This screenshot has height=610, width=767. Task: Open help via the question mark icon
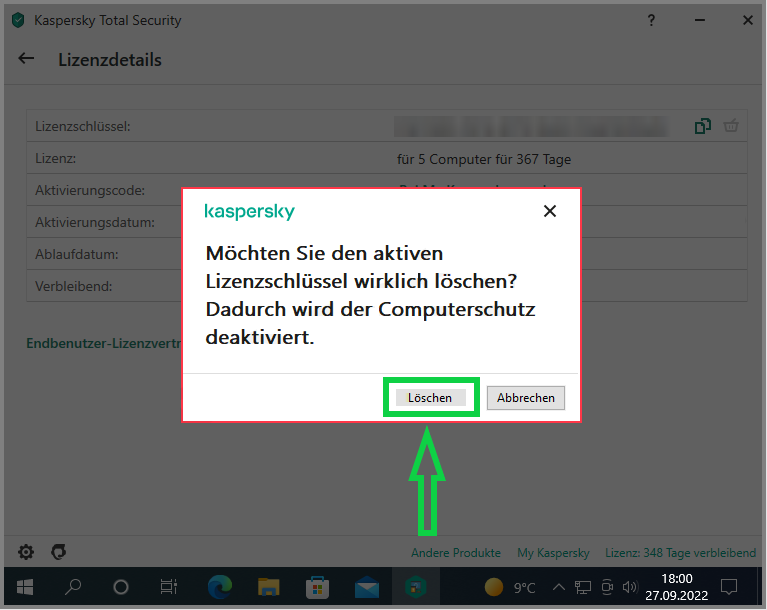coord(651,21)
